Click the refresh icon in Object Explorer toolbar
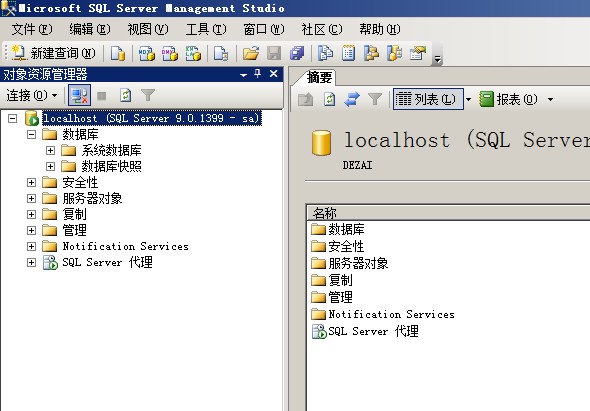This screenshot has height=411, width=590. pyautogui.click(x=125, y=95)
